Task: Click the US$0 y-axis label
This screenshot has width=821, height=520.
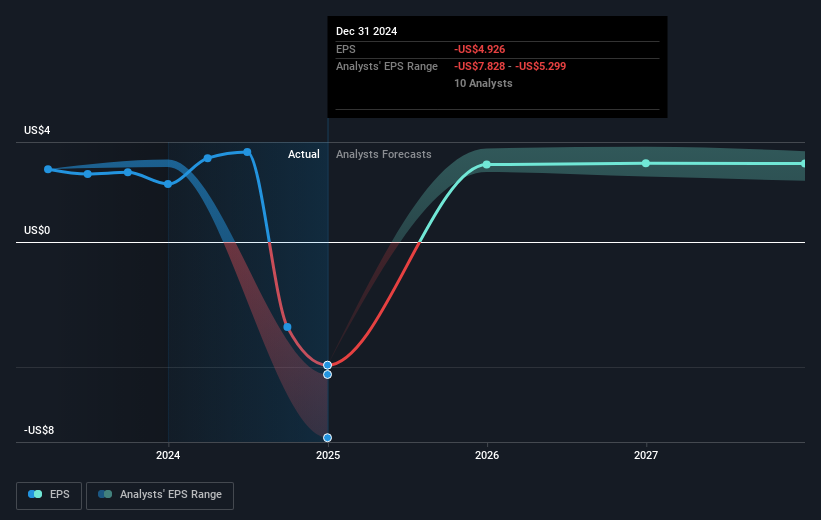Action: [37, 230]
